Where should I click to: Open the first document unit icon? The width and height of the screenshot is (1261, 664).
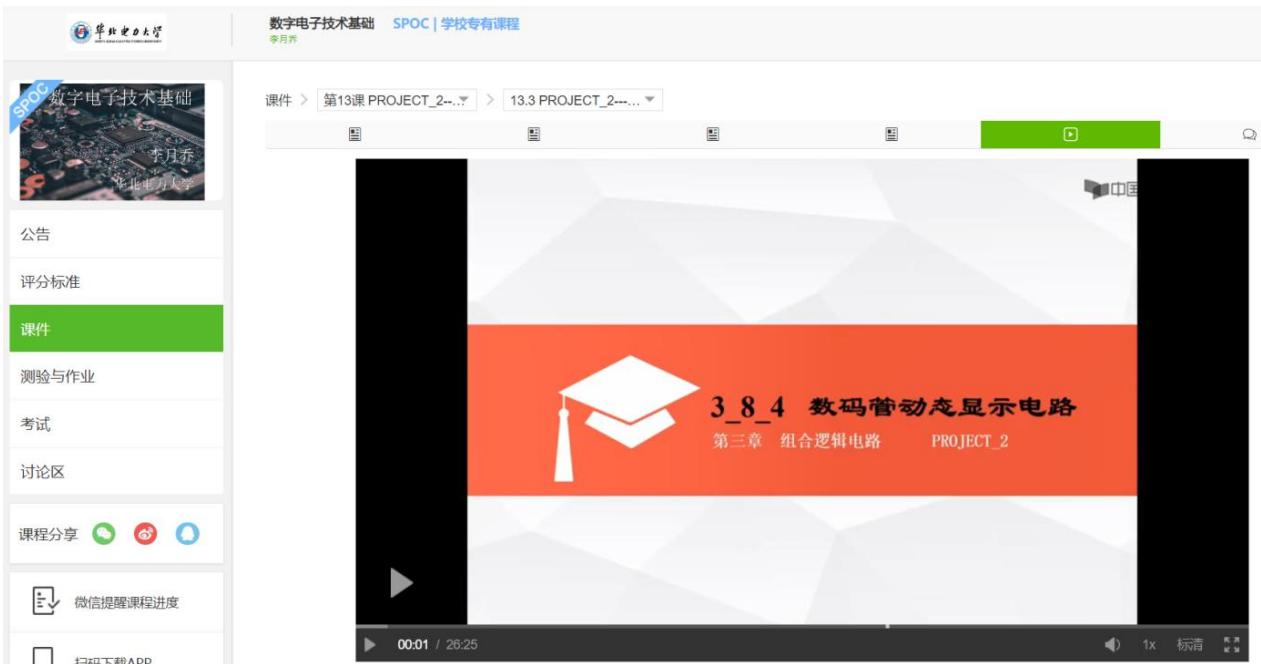pyautogui.click(x=354, y=134)
